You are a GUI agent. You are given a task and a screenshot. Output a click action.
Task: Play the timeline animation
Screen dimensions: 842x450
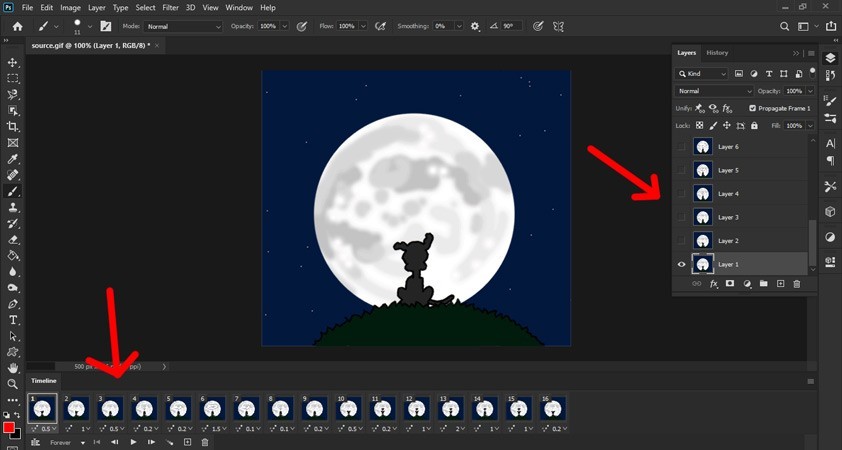click(x=133, y=442)
